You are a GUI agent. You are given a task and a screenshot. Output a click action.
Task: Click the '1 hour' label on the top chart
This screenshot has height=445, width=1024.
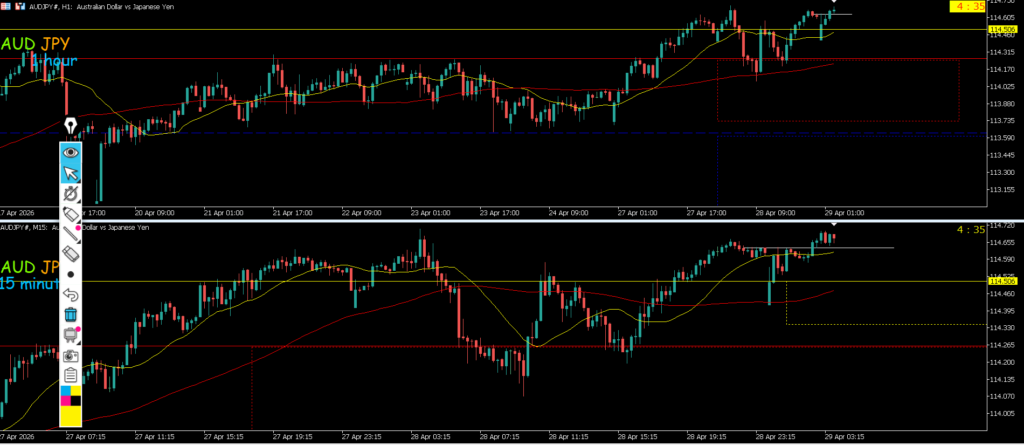54,61
